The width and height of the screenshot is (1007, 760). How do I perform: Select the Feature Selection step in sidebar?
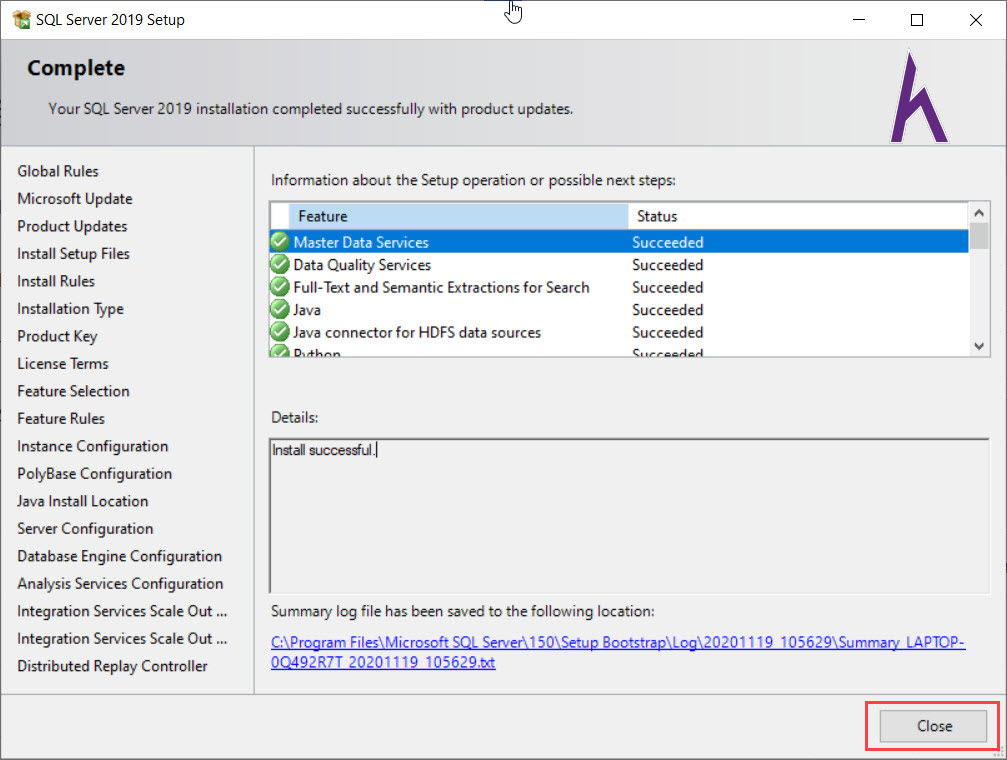tap(73, 391)
